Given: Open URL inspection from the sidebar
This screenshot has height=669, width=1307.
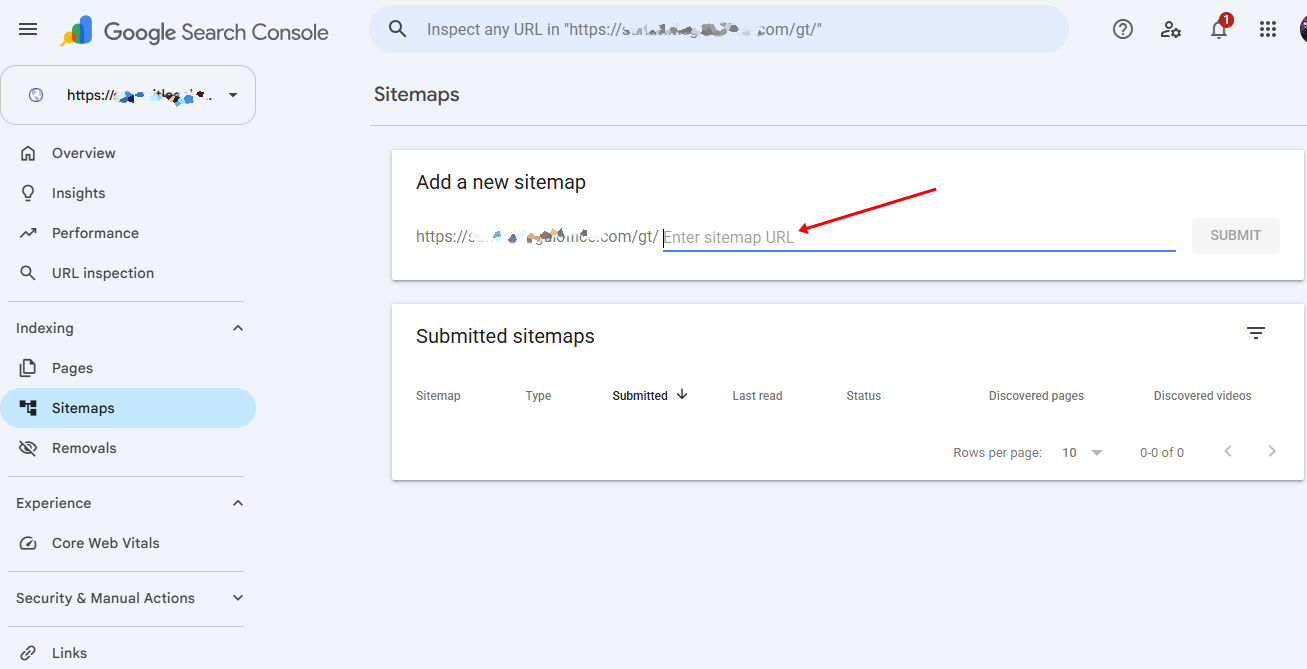Looking at the screenshot, I should tap(128, 273).
